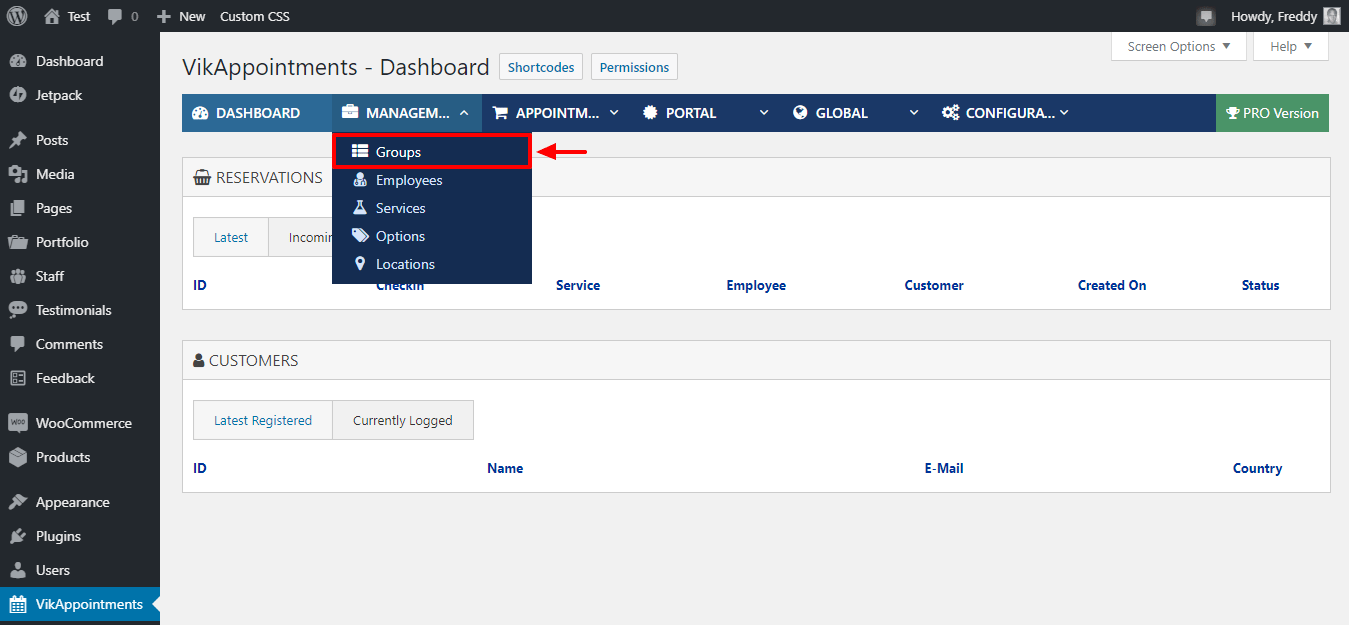This screenshot has height=625, width=1349.
Task: Click the Employees badge icon in dropdown
Action: pyautogui.click(x=360, y=180)
